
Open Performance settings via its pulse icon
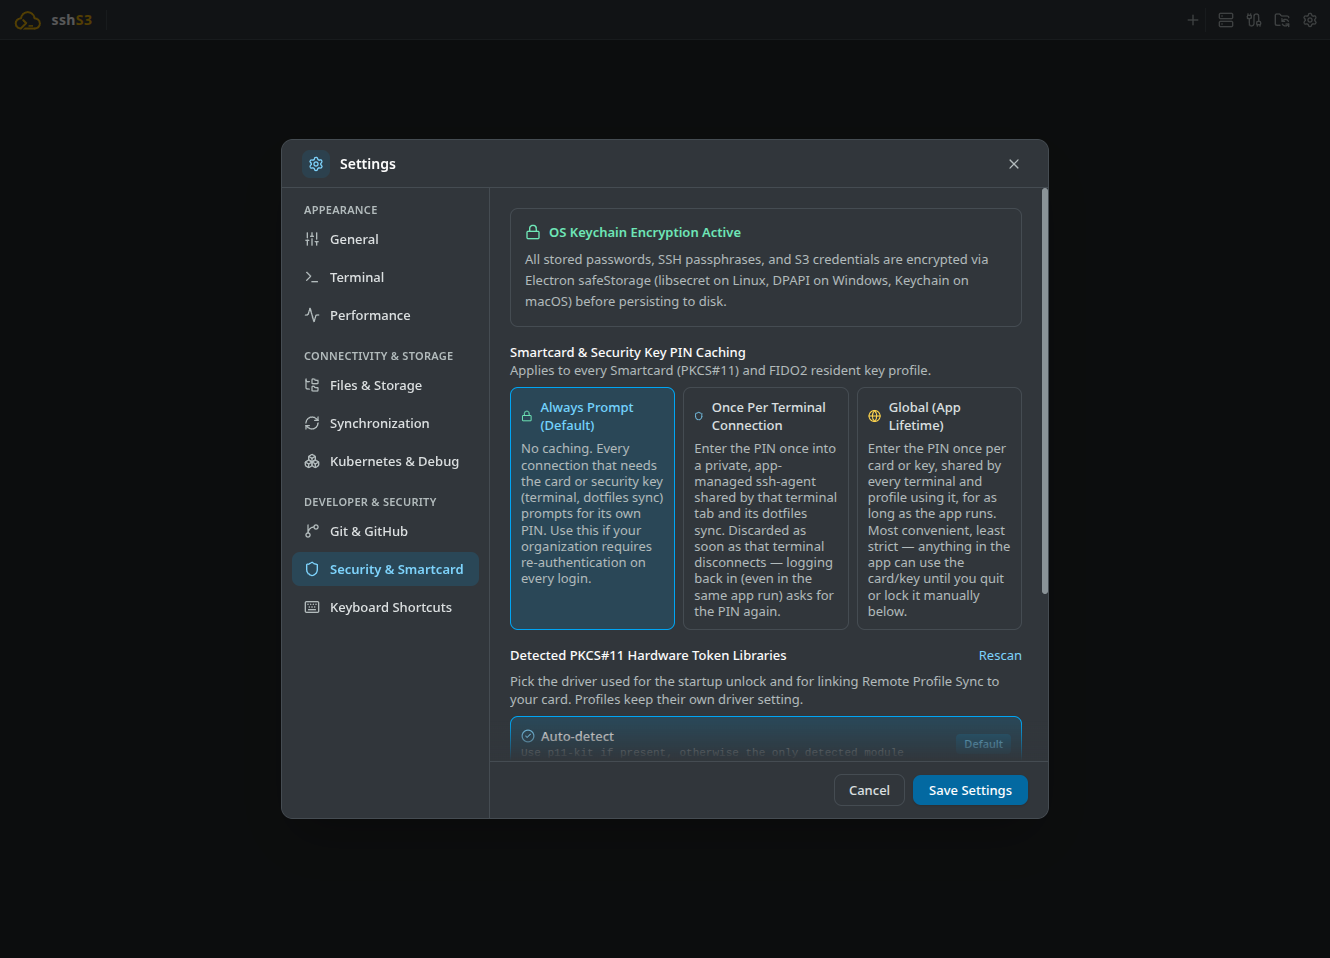[312, 315]
